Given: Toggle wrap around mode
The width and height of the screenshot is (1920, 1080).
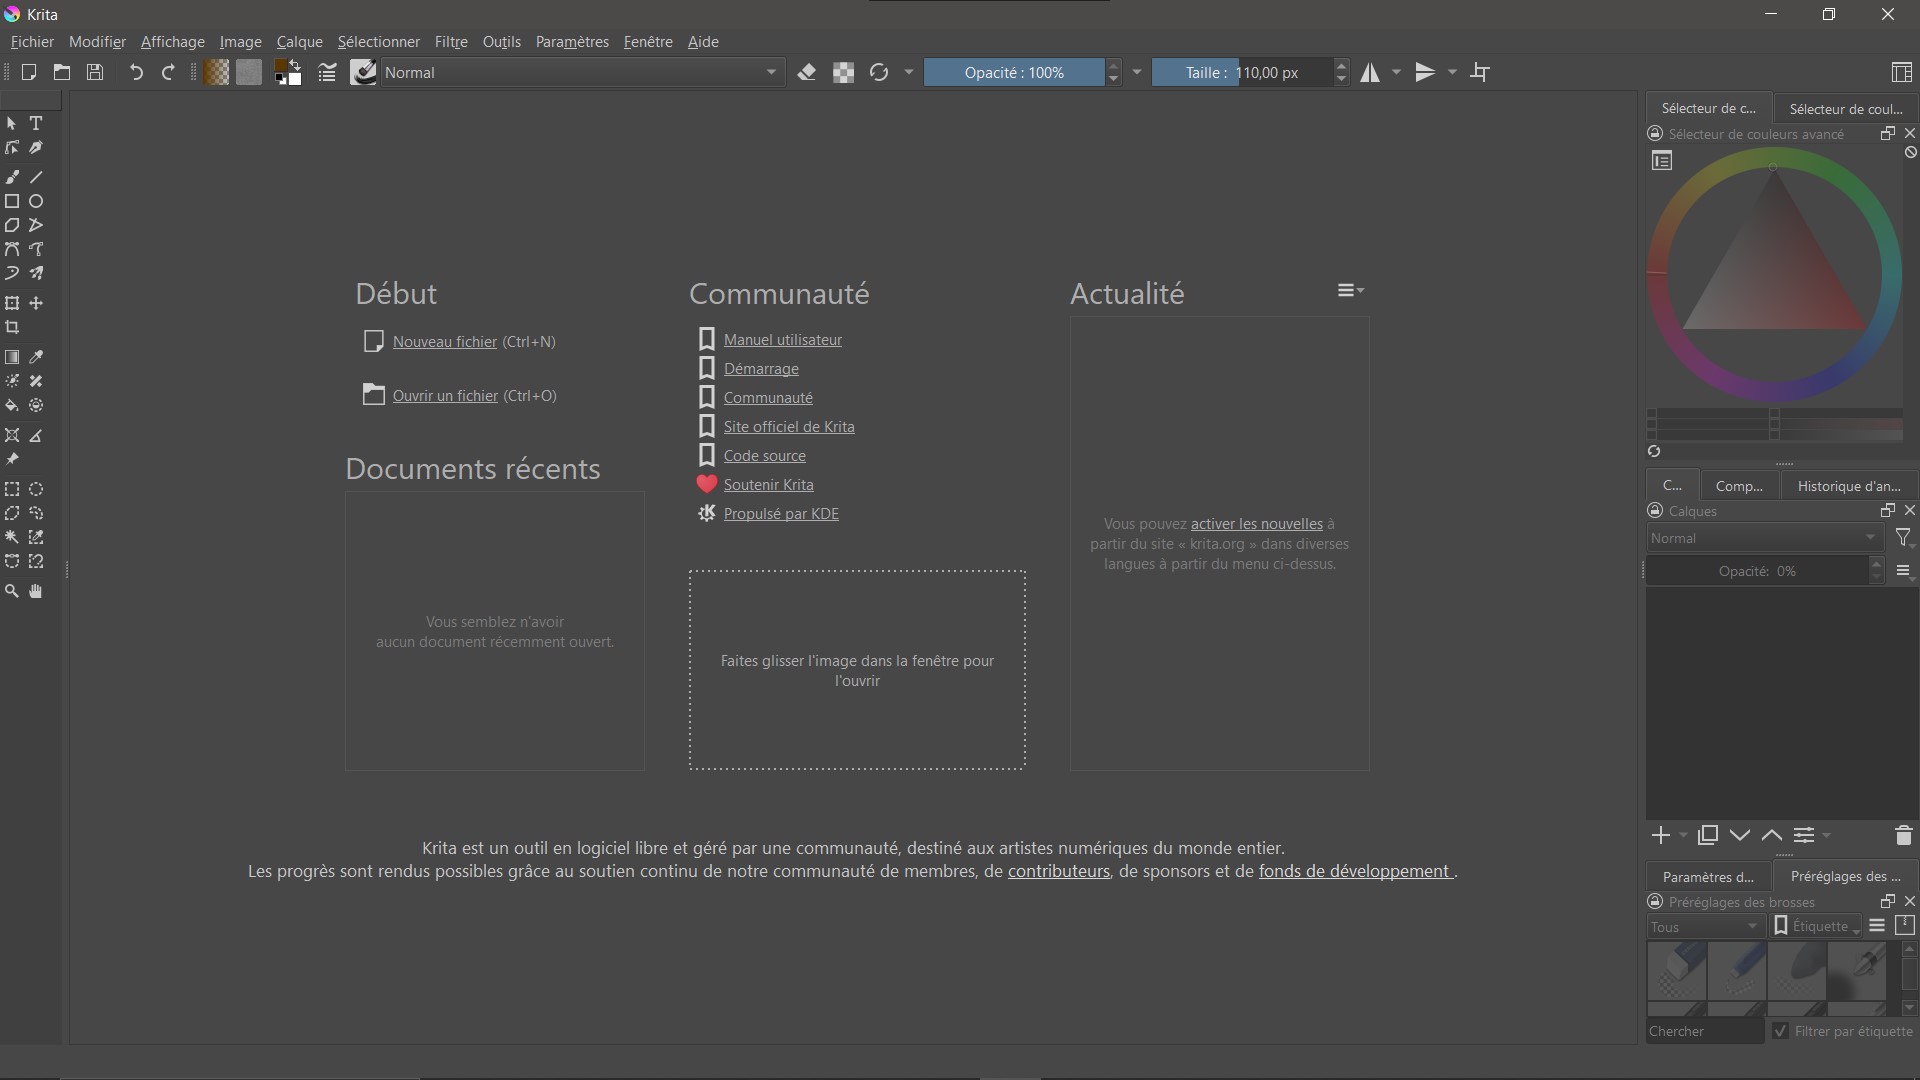Looking at the screenshot, I should pos(1481,72).
